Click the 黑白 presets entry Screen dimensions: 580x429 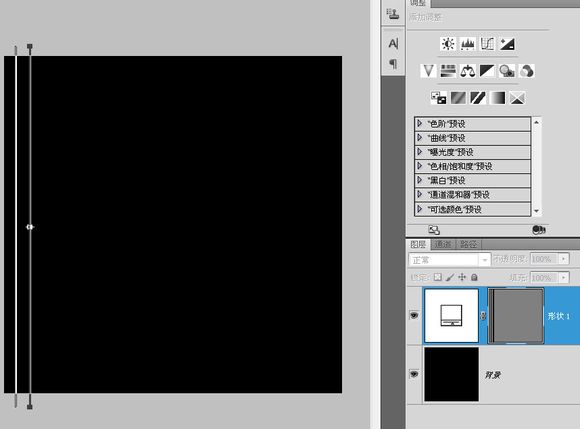(x=473, y=180)
